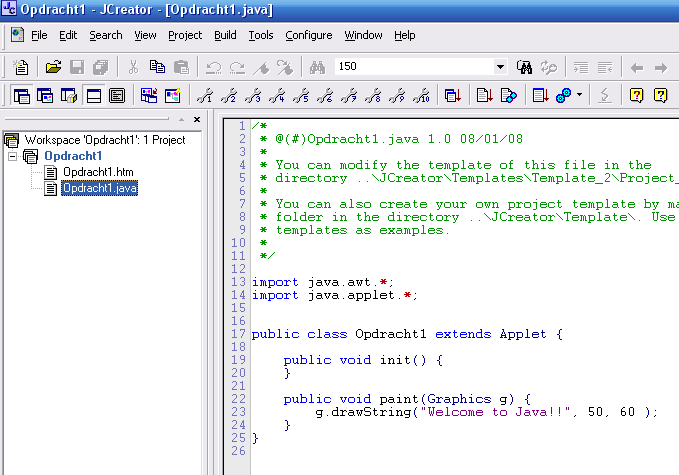This screenshot has height=475, width=679.
Task: Select Opdracht1.htm in the workspace tree
Action: [x=98, y=172]
